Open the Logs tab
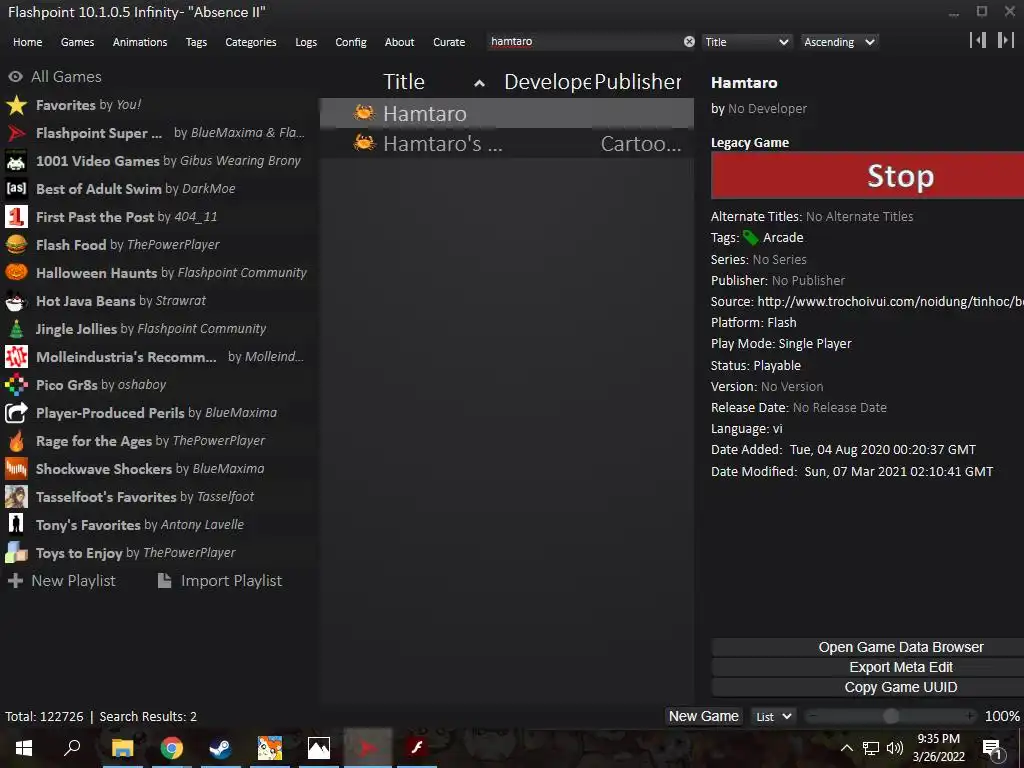Image resolution: width=1024 pixels, height=768 pixels. point(306,42)
